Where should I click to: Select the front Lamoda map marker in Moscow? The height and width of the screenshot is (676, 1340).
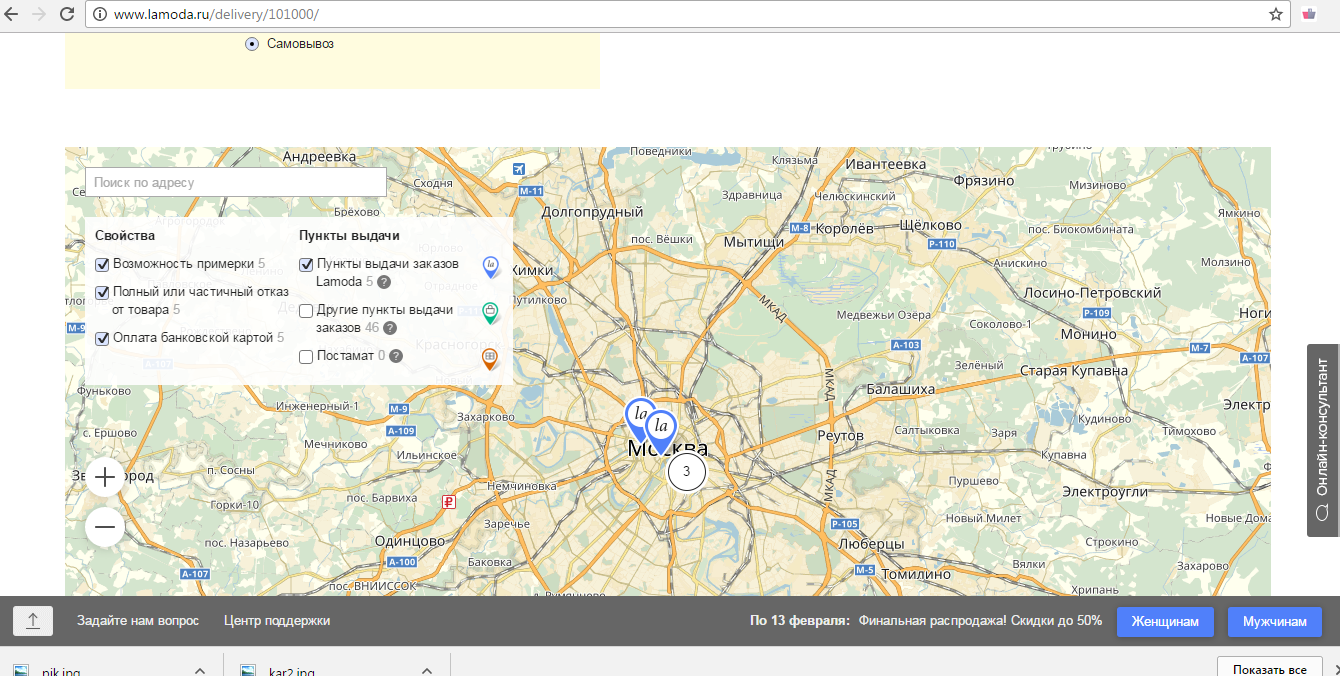(660, 431)
